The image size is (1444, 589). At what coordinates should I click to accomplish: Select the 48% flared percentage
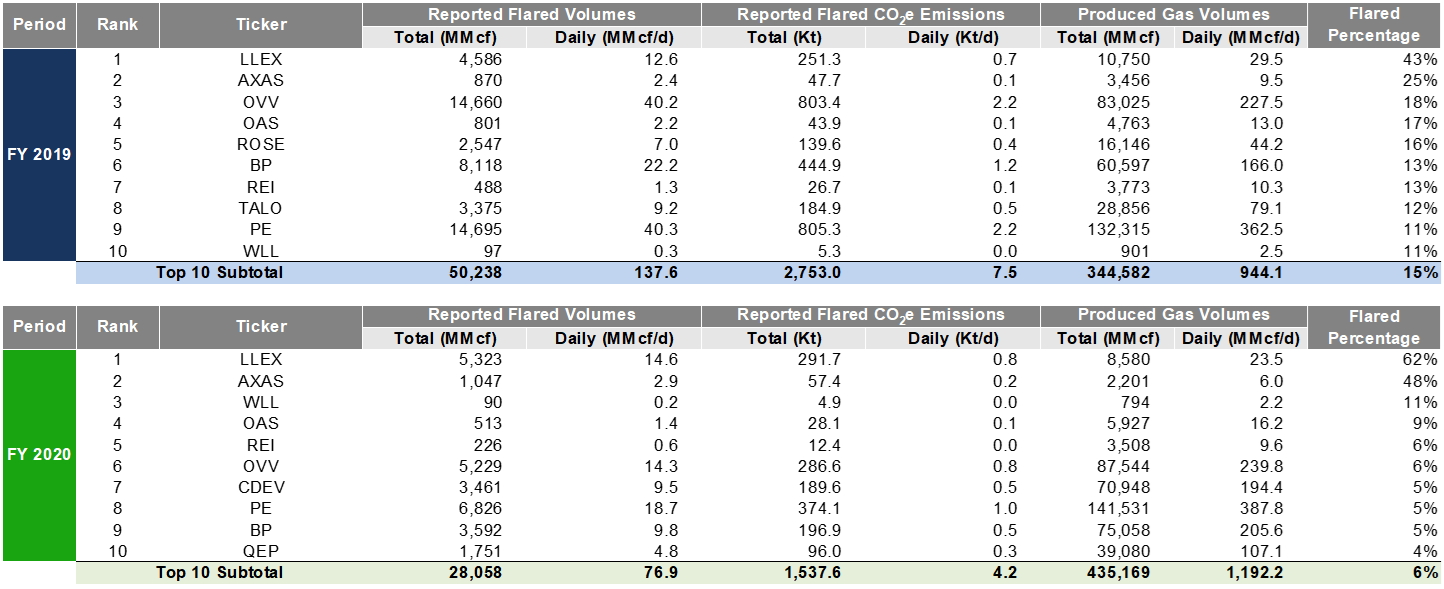(x=1422, y=381)
